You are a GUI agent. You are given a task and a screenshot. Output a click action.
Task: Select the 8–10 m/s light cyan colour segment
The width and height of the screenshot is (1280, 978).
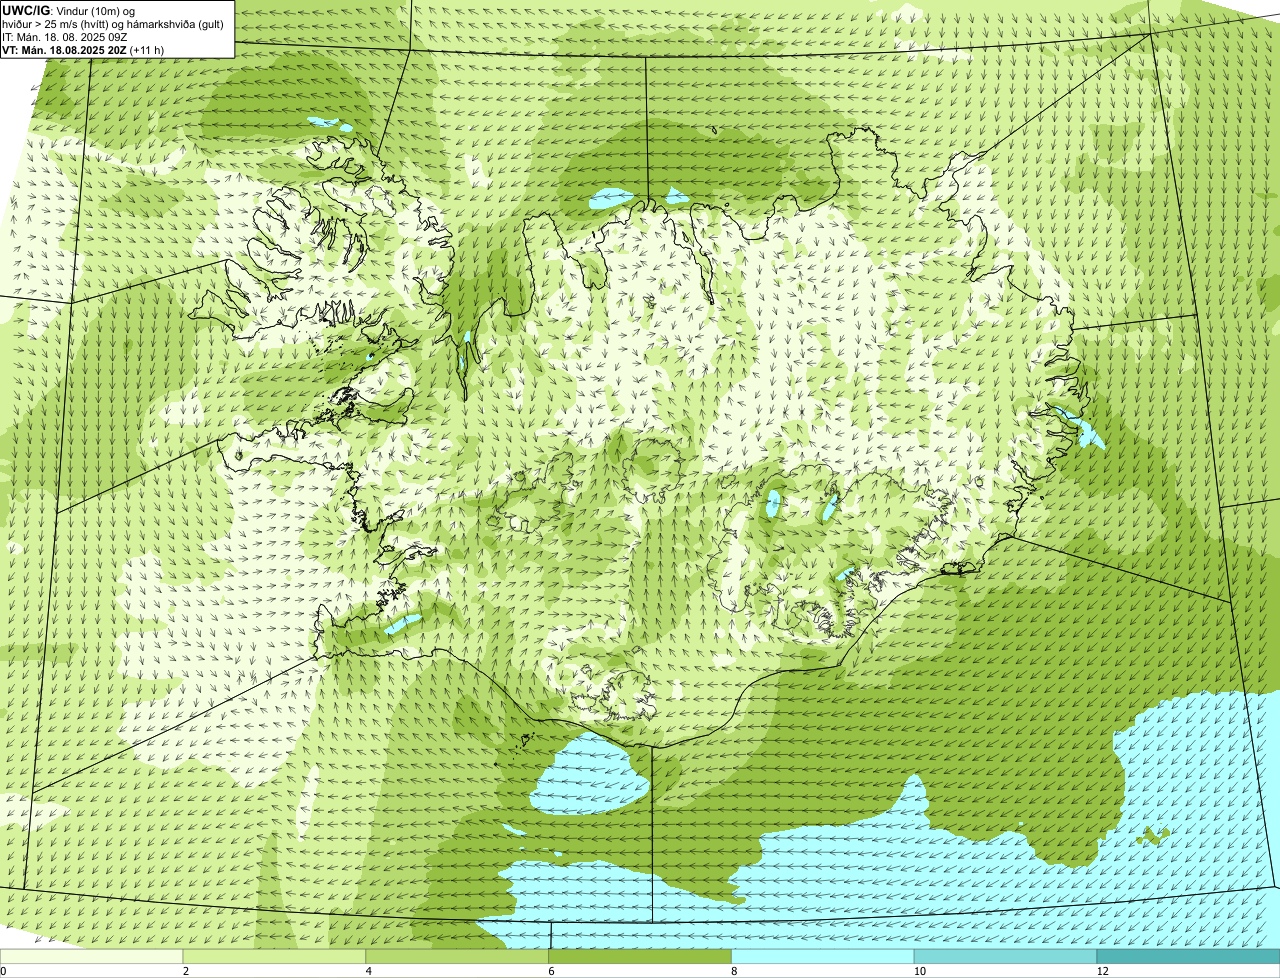(x=824, y=956)
